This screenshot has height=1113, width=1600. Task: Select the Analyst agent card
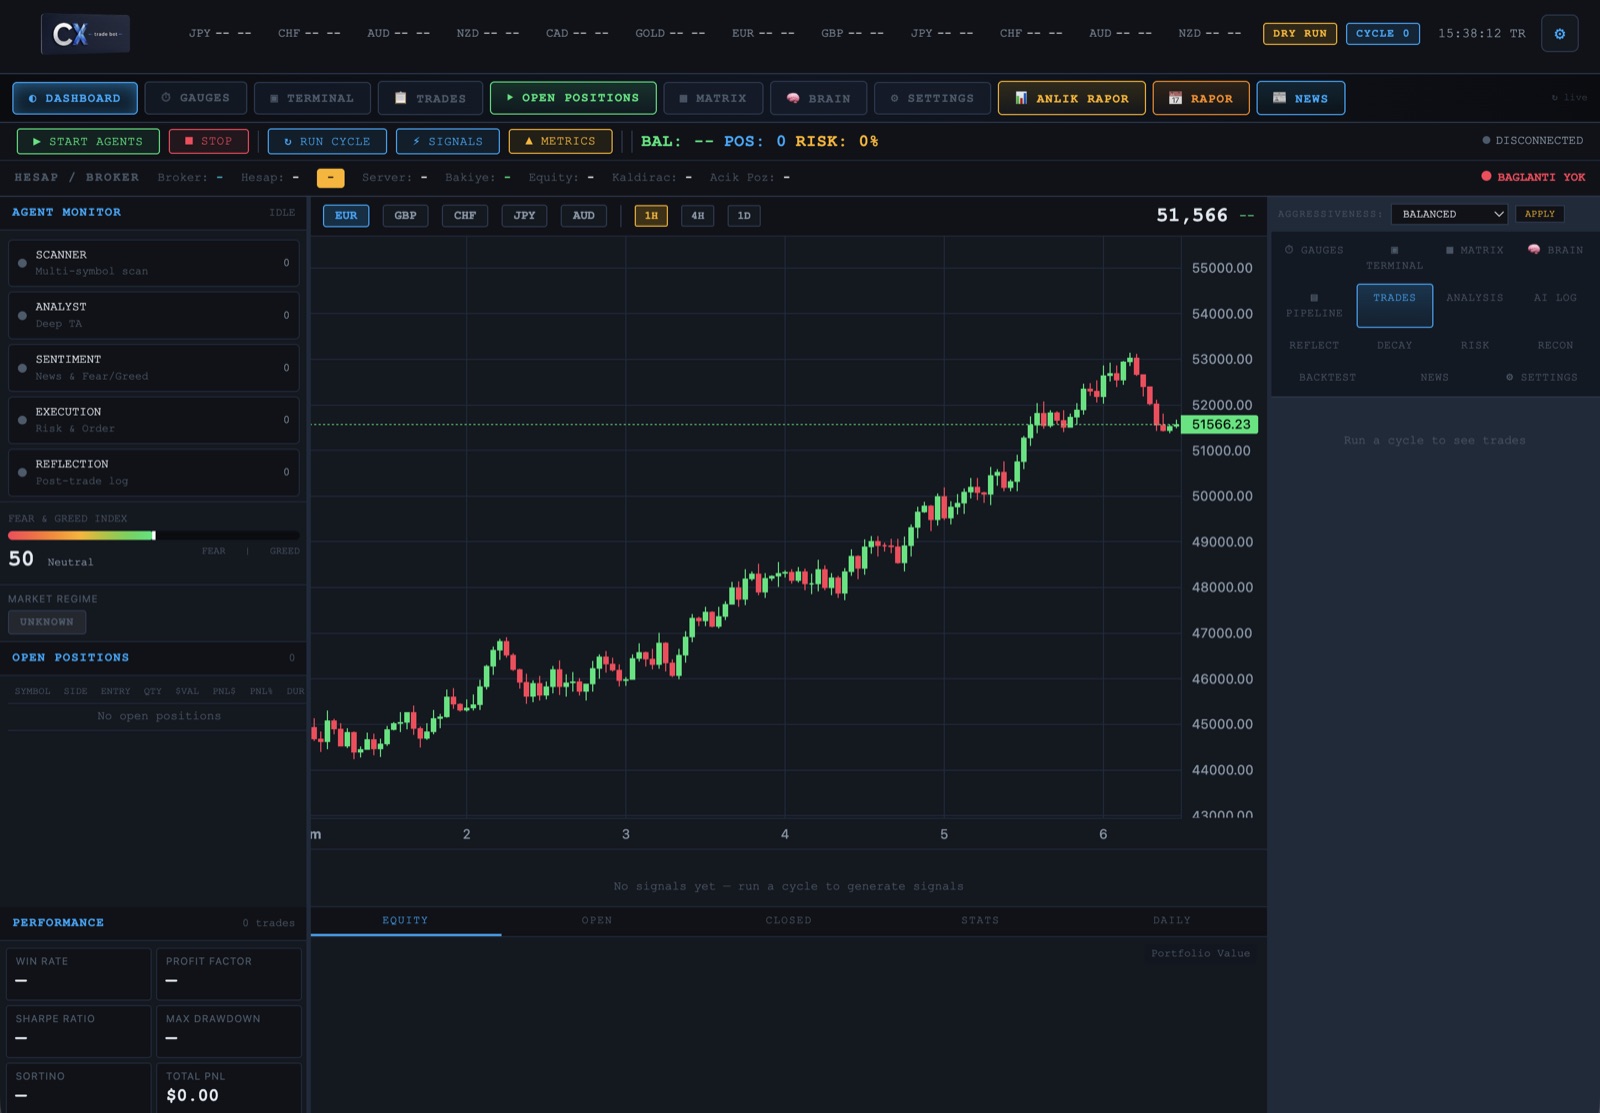click(x=154, y=315)
